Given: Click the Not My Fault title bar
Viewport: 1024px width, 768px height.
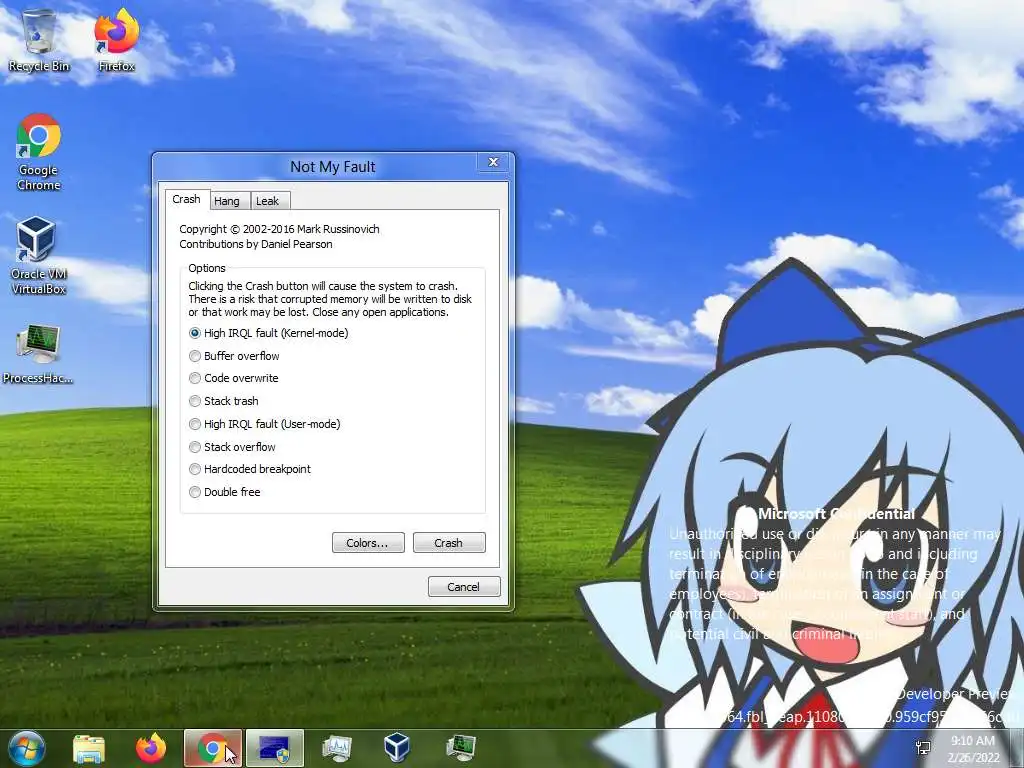Looking at the screenshot, I should click(332, 167).
